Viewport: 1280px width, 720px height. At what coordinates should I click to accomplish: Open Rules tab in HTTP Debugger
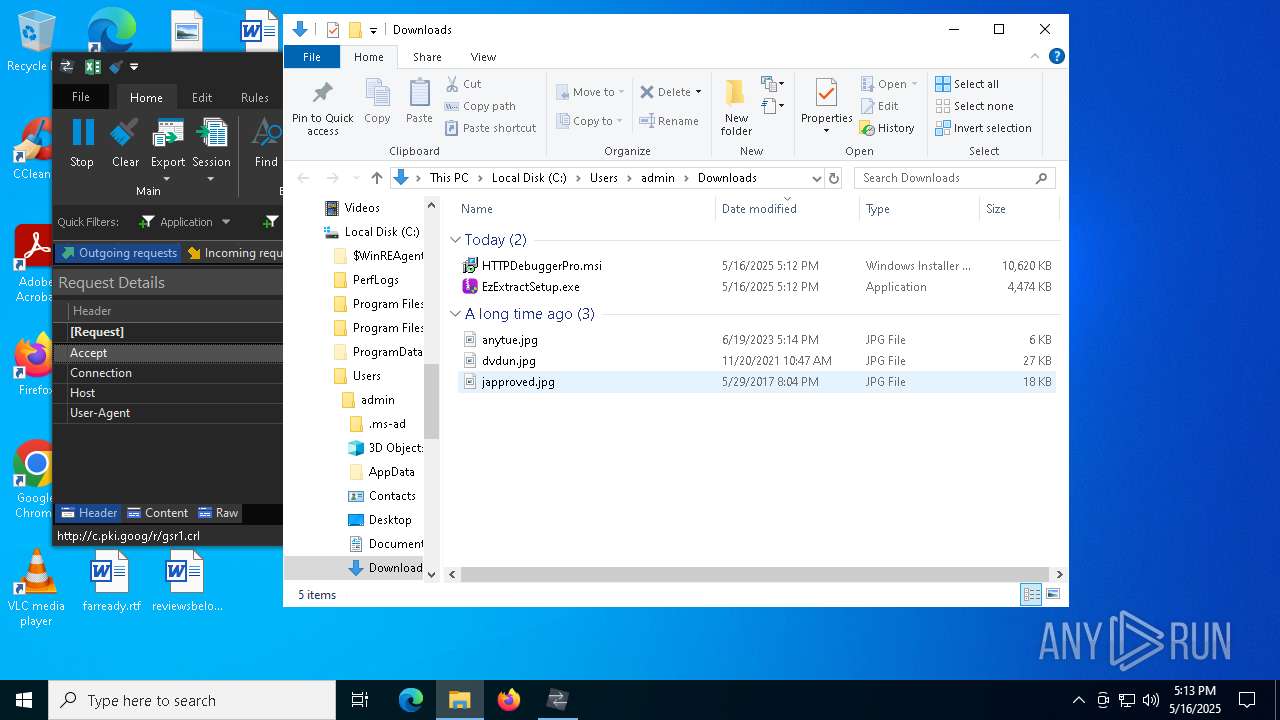tap(255, 97)
